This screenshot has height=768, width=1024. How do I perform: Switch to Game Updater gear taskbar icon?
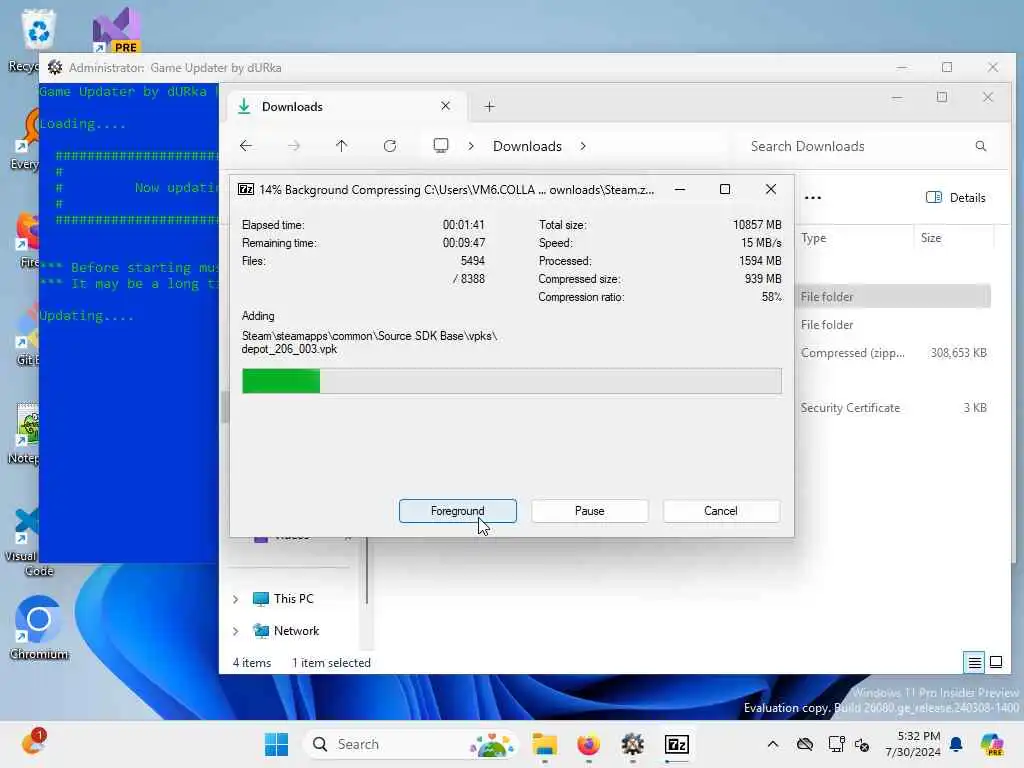pos(632,744)
